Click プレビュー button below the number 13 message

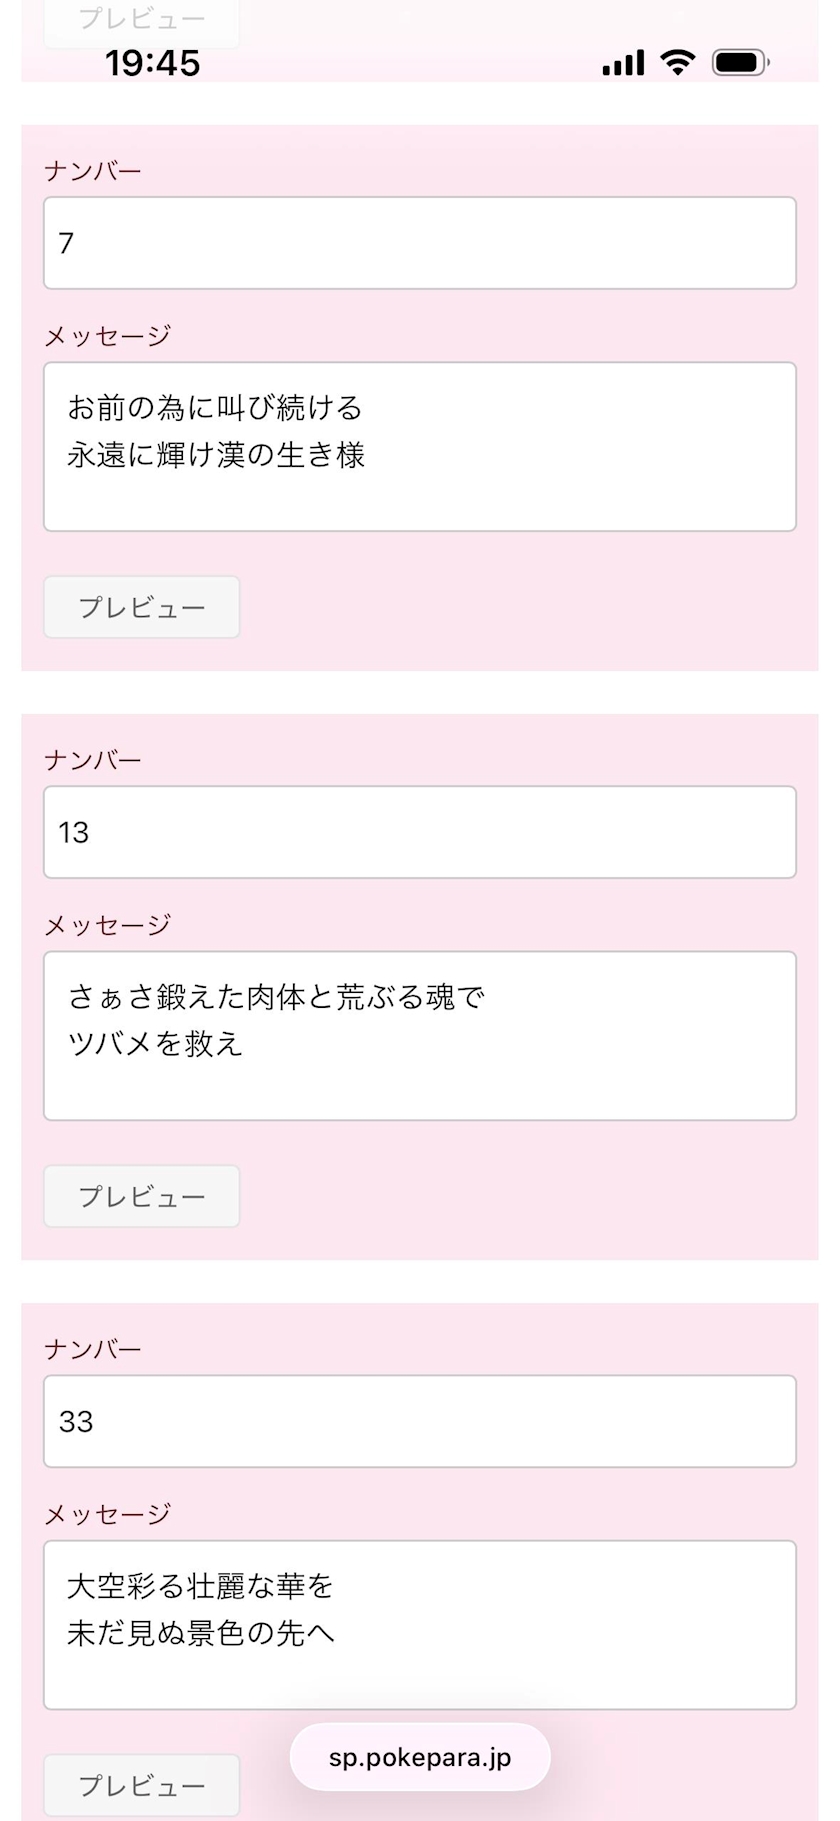[x=142, y=1196]
